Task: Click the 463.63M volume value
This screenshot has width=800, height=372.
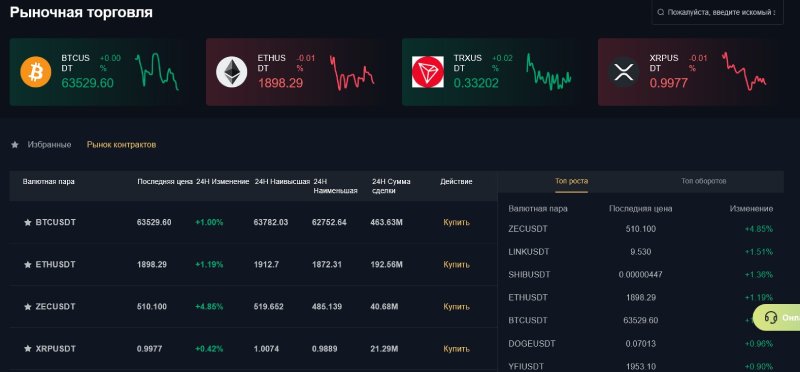Action: (x=387, y=222)
